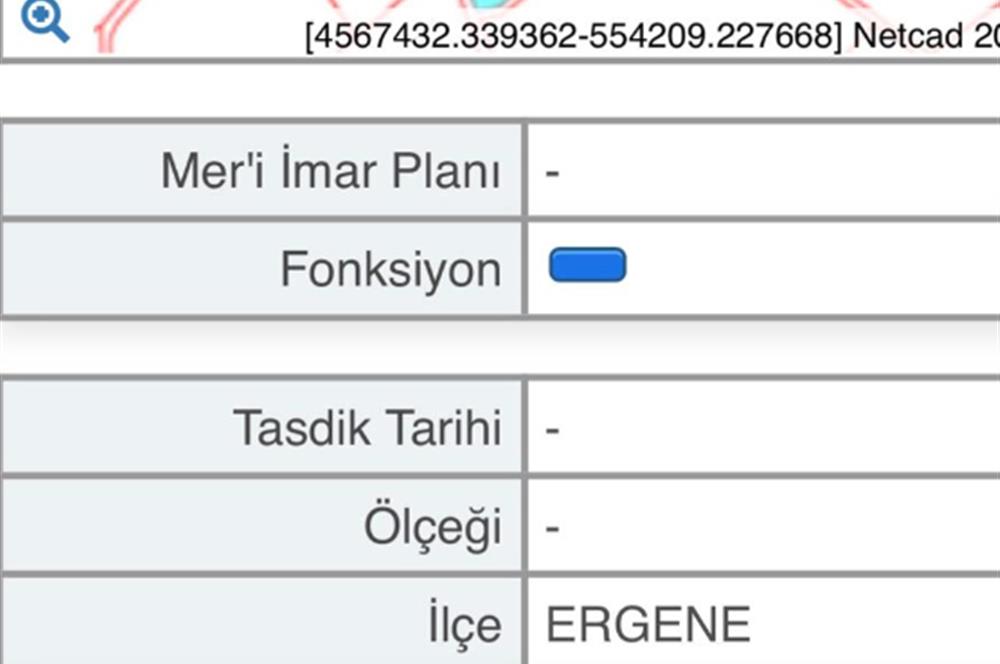The image size is (1000, 664).
Task: Click the Fonksiyon row label
Action: click(394, 267)
